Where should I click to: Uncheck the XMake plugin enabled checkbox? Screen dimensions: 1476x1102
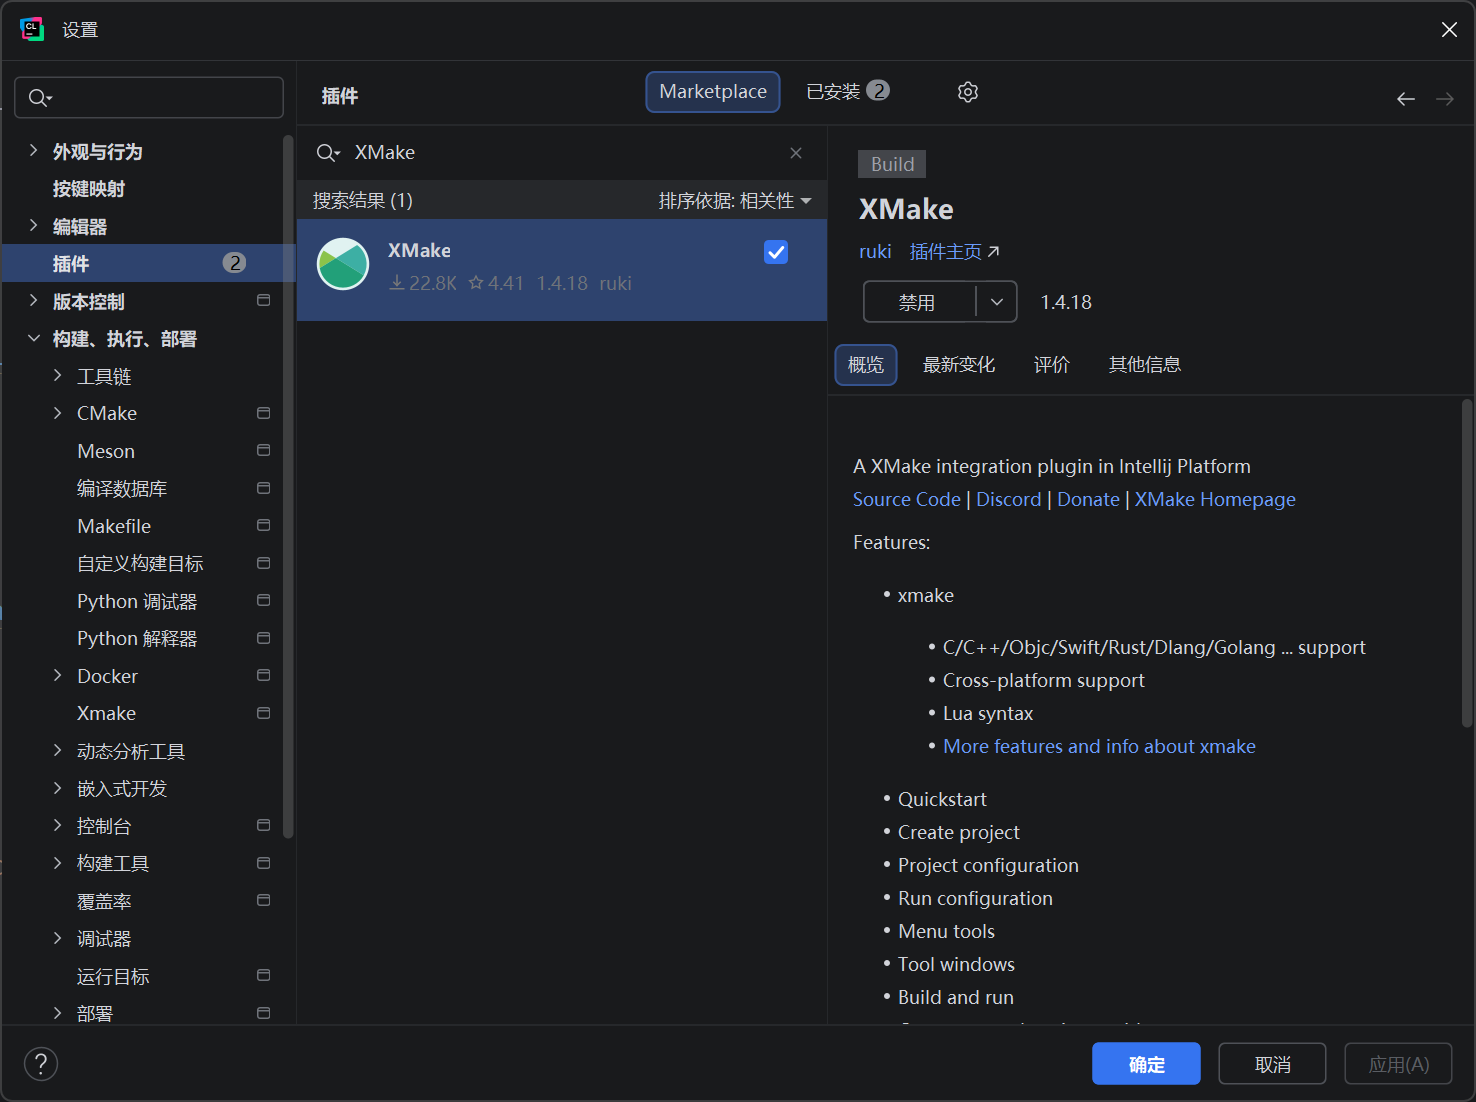(776, 252)
